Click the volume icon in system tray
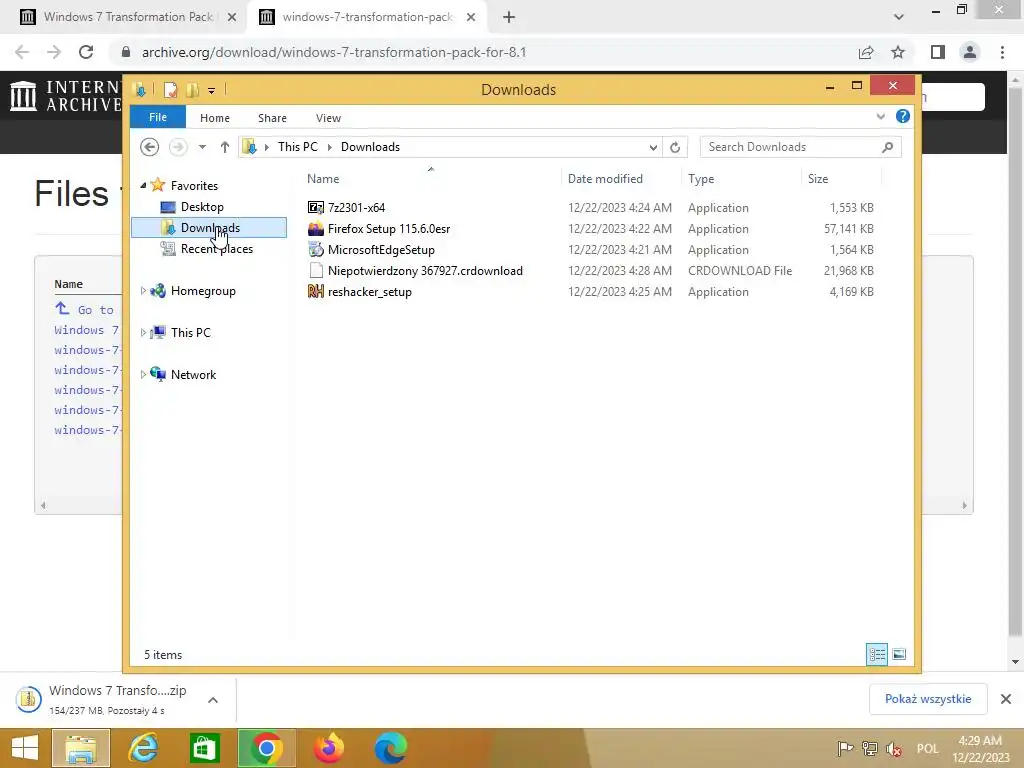 [894, 748]
